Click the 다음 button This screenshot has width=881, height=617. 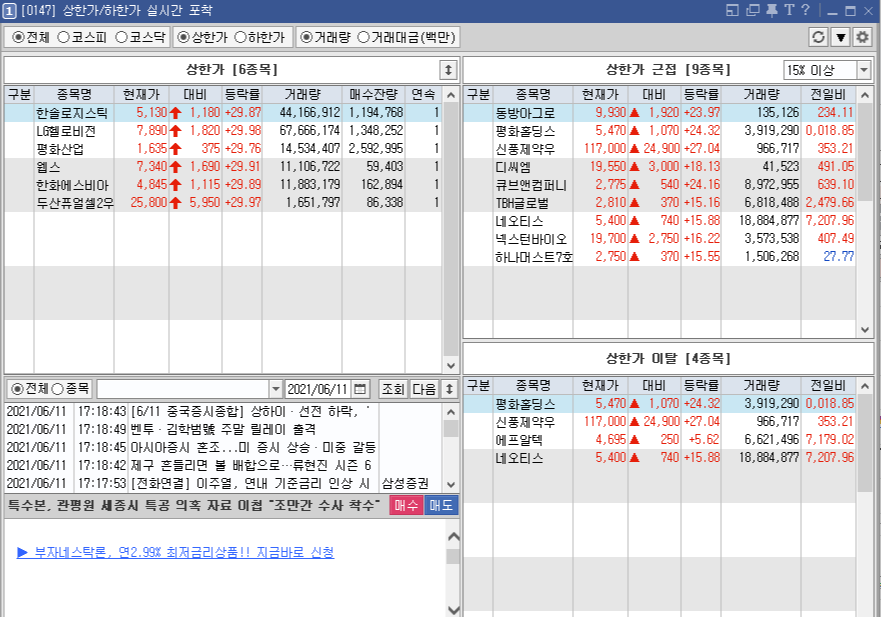click(424, 389)
